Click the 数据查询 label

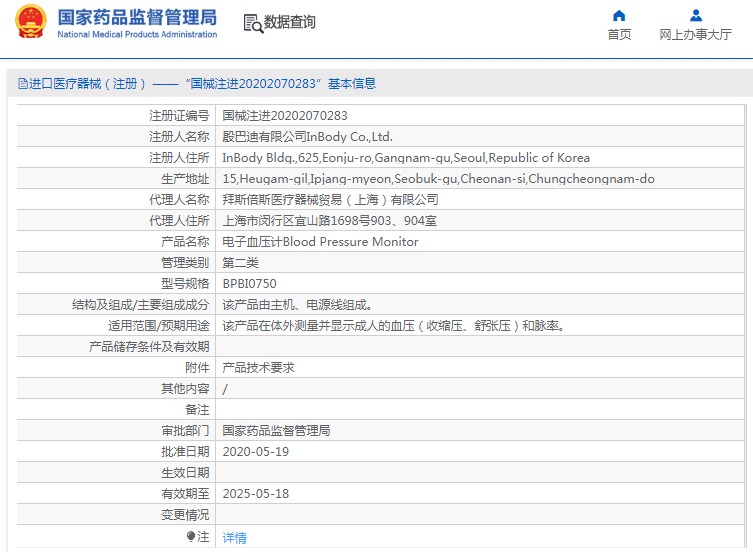coord(290,22)
